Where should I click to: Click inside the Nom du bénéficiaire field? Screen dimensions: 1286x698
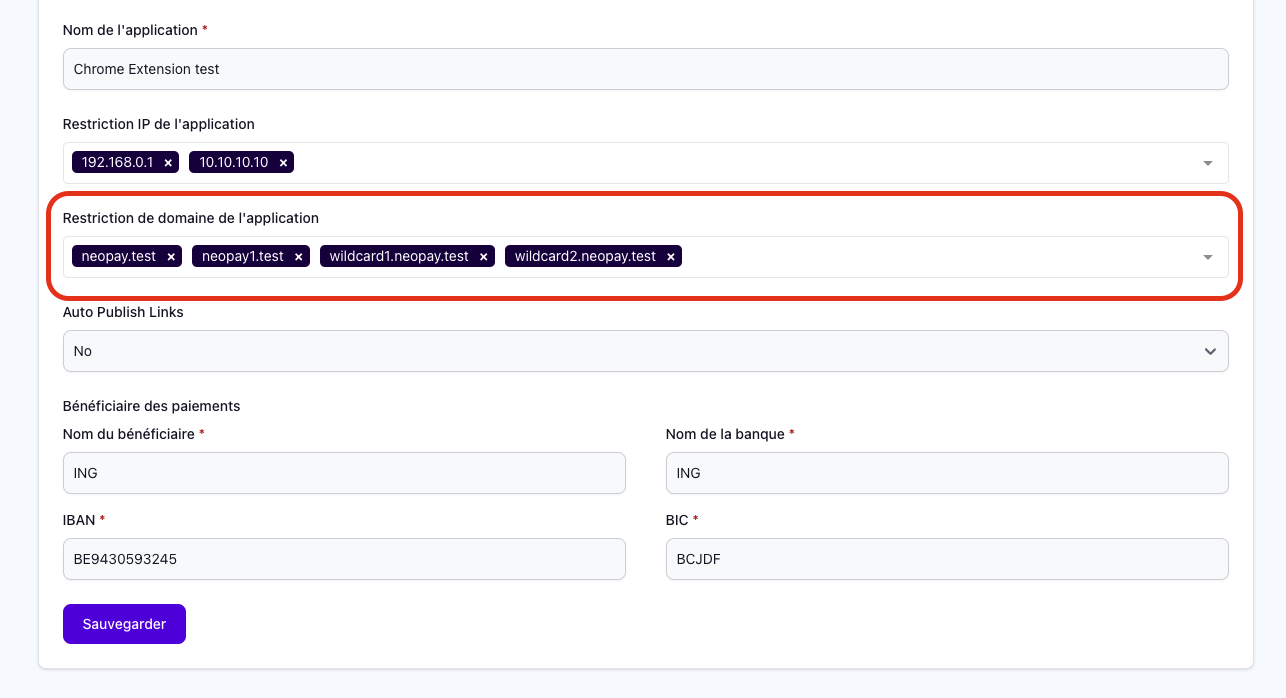click(344, 473)
